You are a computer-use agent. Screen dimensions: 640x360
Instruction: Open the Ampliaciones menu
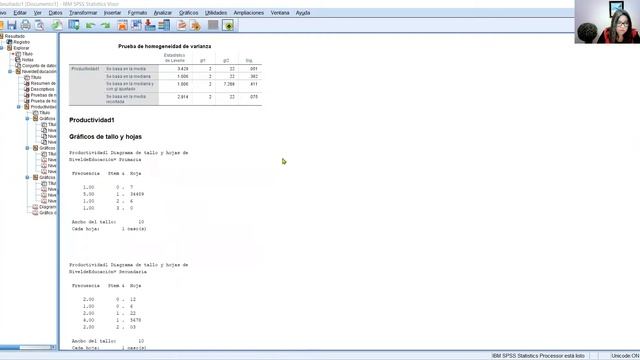[249, 13]
